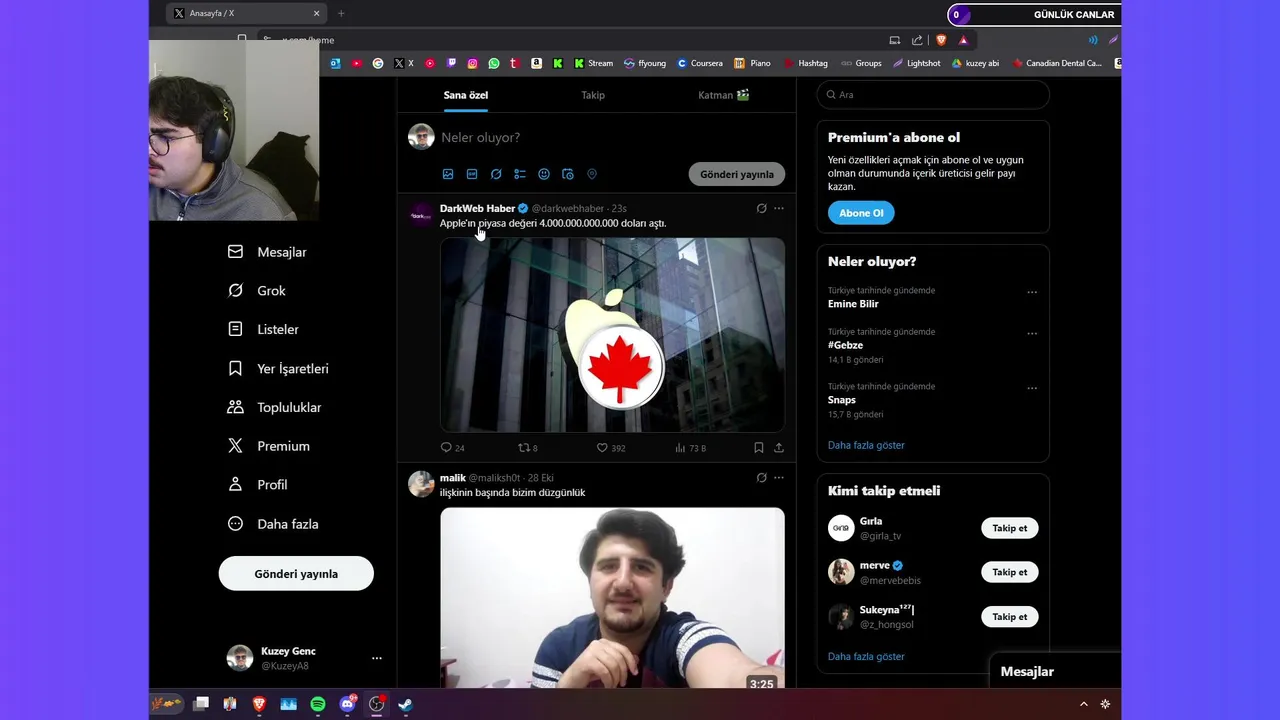Viewport: 1280px width, 720px height.
Task: Open options for #Gebze trend
Action: (x=1032, y=334)
